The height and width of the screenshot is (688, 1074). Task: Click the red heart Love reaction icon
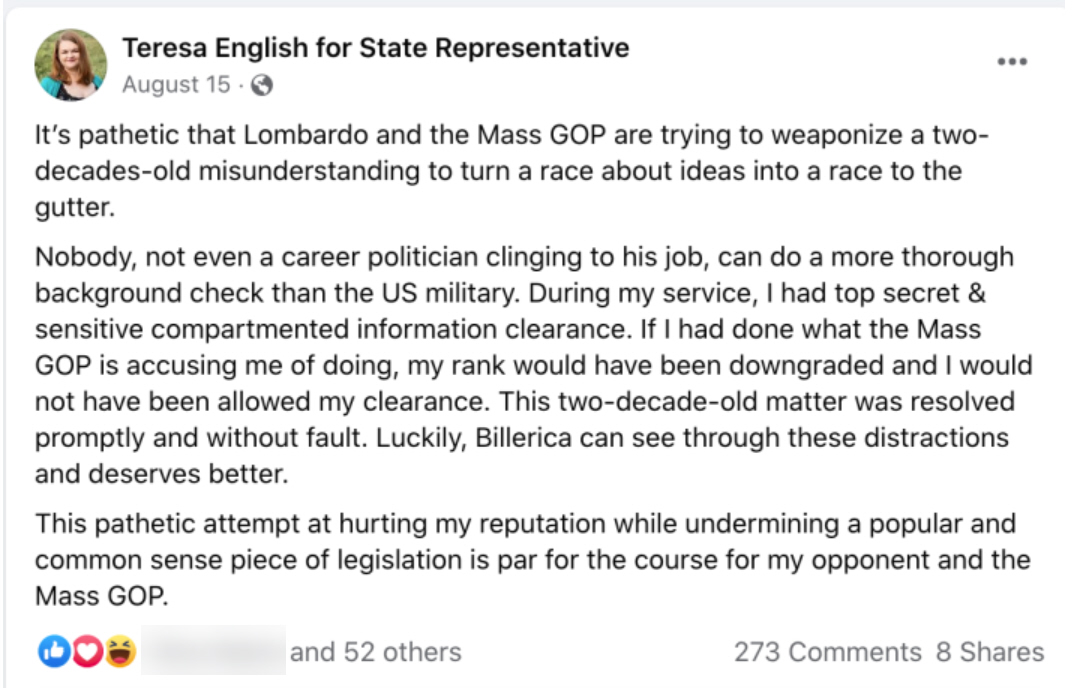[x=86, y=652]
